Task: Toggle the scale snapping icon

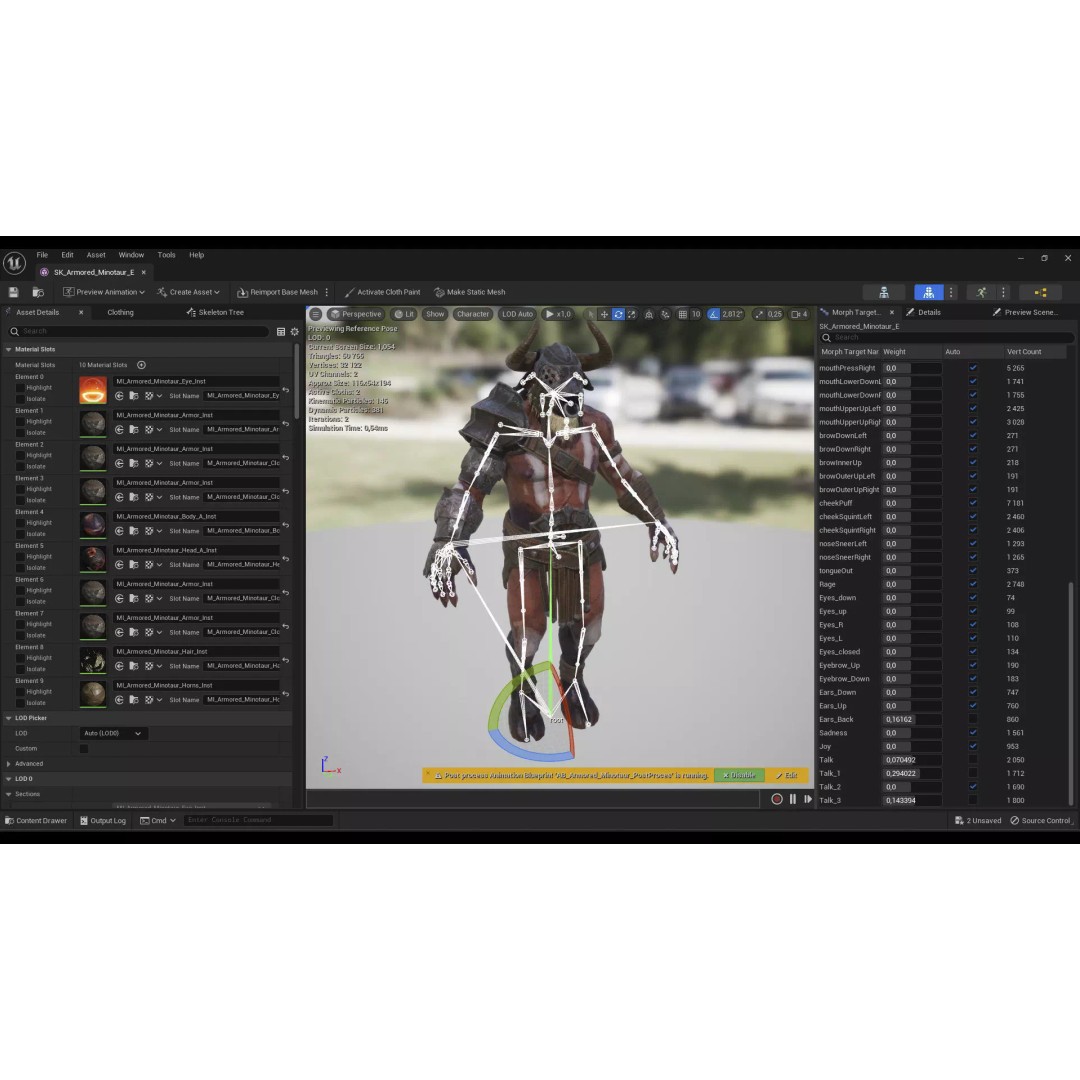Action: (759, 314)
